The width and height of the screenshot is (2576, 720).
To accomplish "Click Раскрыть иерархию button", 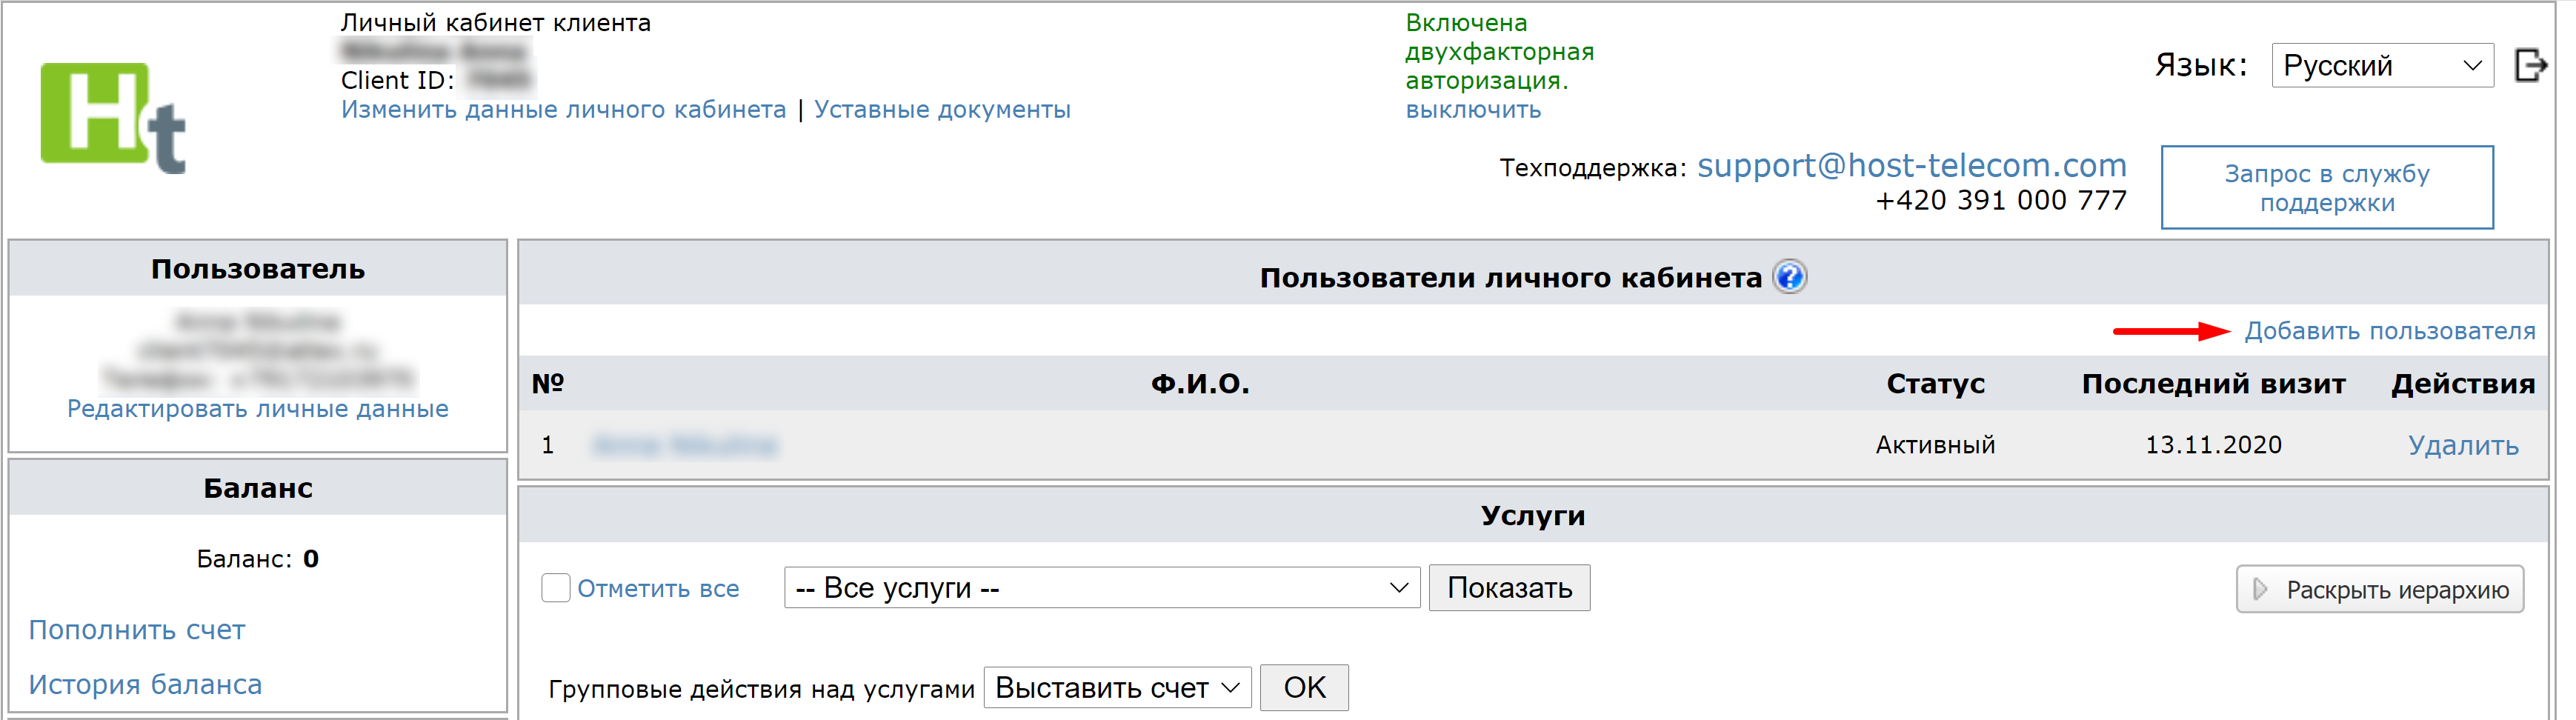I will tap(2380, 590).
